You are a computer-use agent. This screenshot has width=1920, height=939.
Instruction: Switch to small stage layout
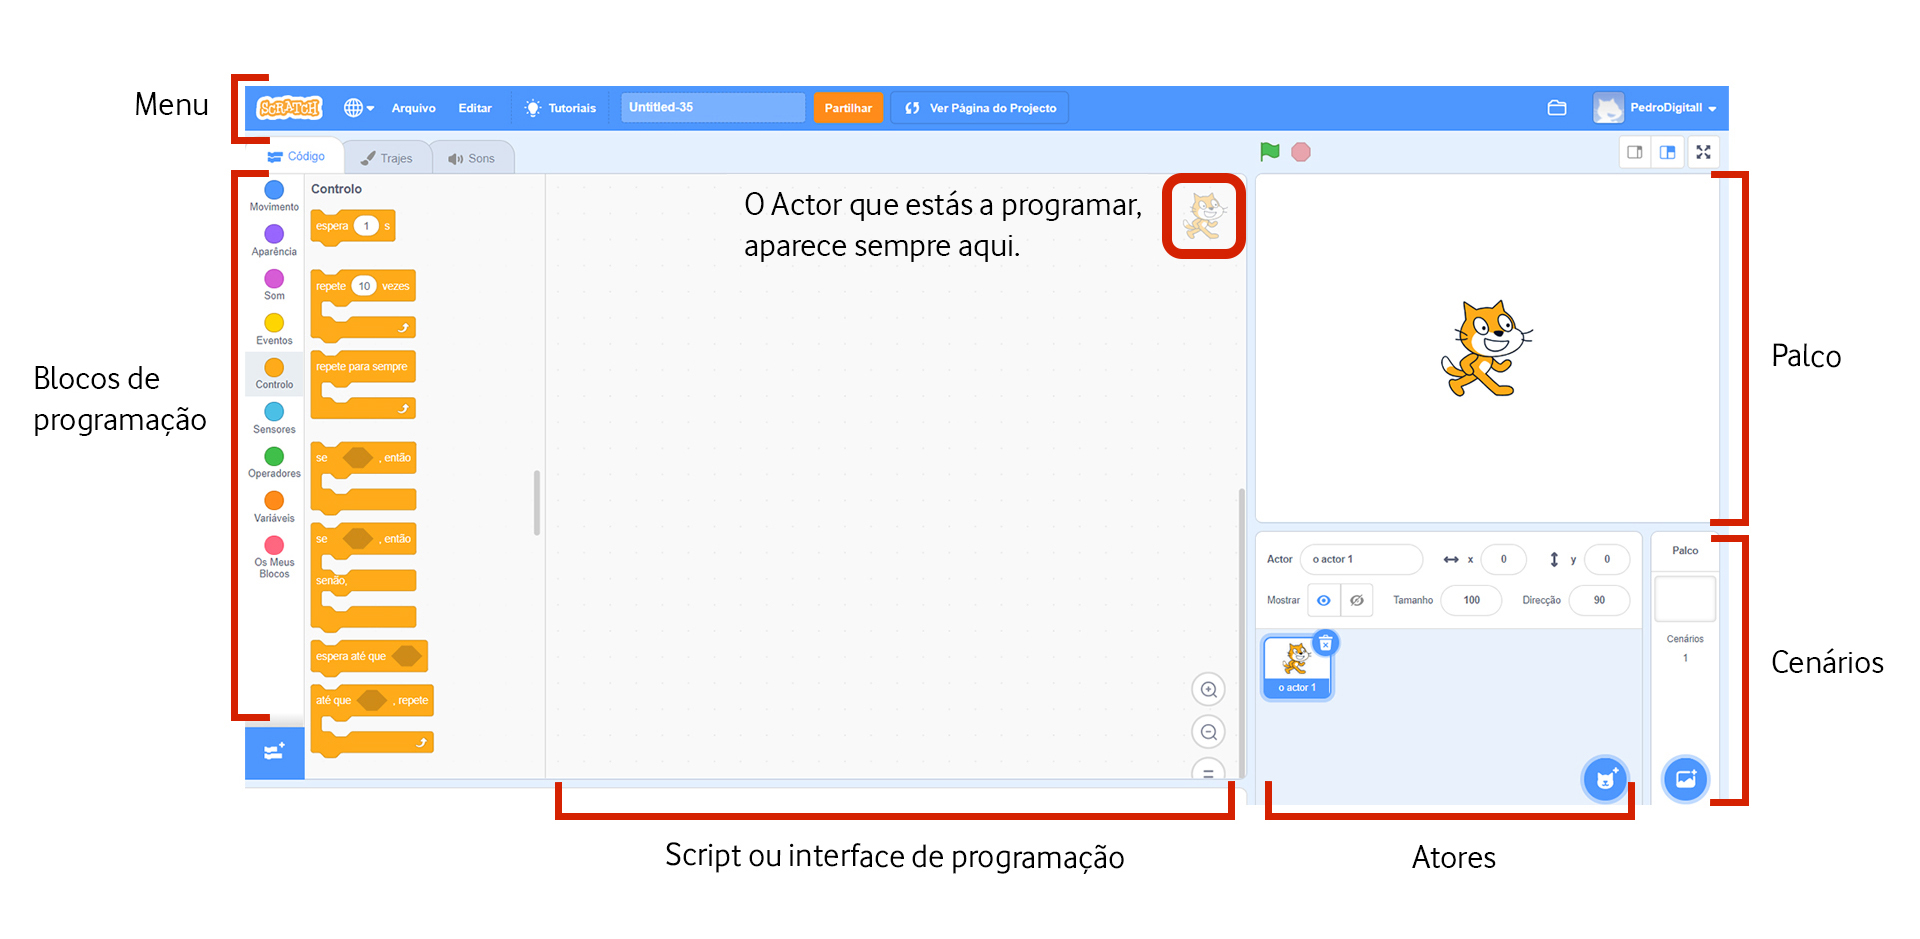[x=1635, y=152]
